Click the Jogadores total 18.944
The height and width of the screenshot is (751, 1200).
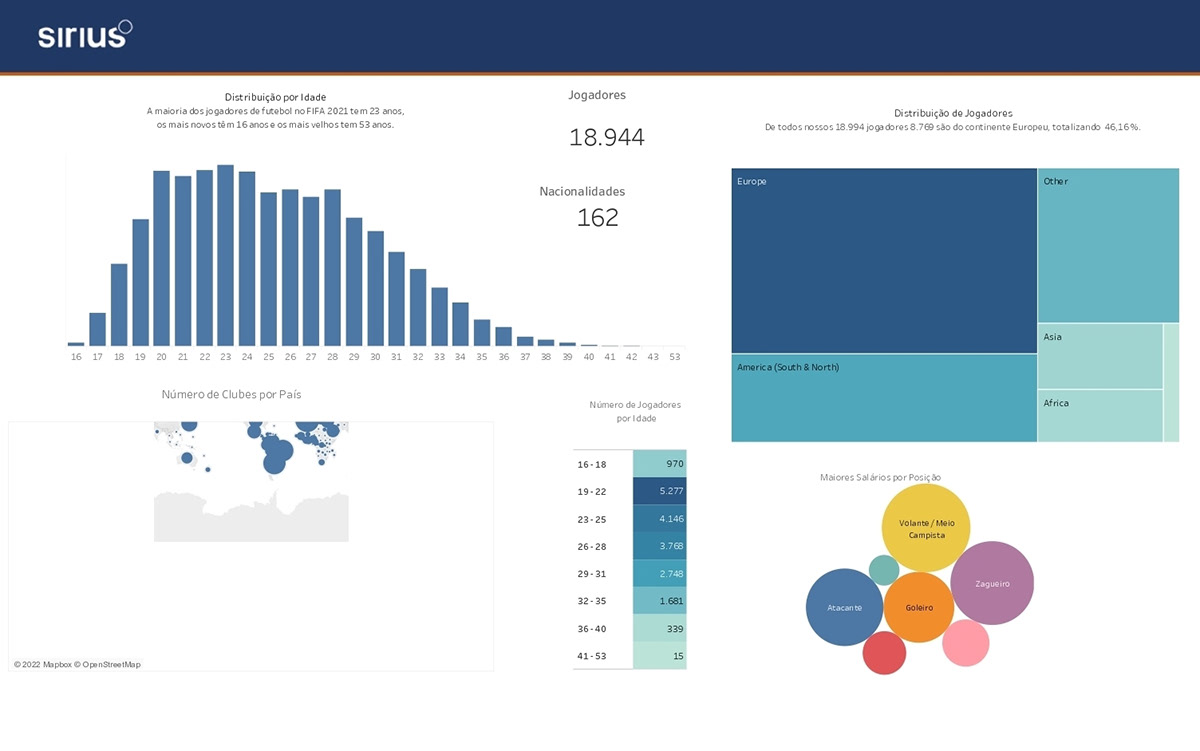pyautogui.click(x=607, y=138)
